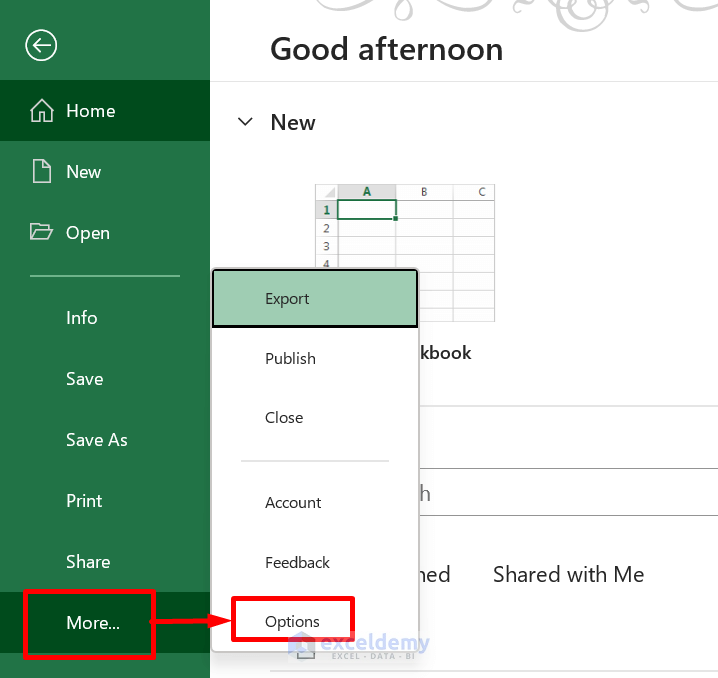Viewport: 718px width, 678px height.
Task: Click the Home label in sidebar
Action: pos(91,111)
